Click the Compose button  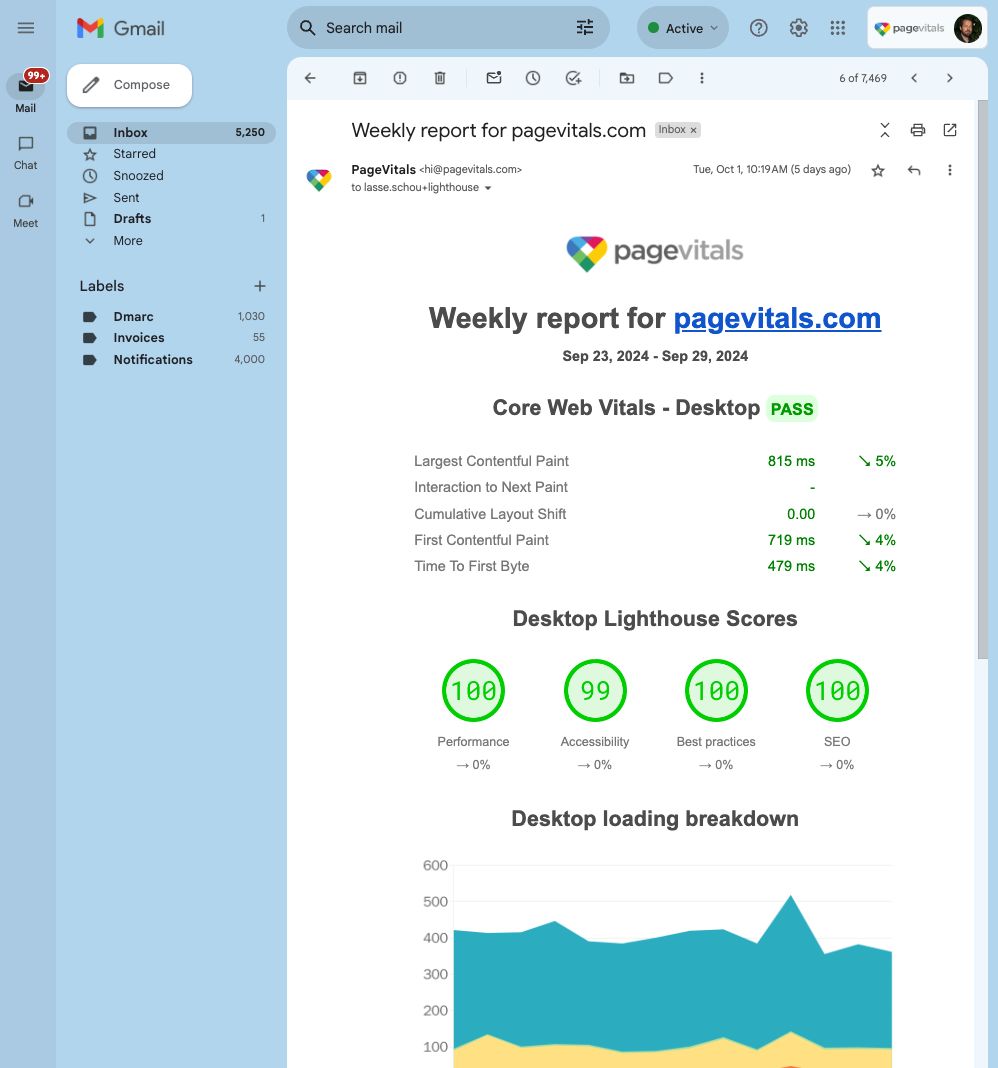point(129,85)
